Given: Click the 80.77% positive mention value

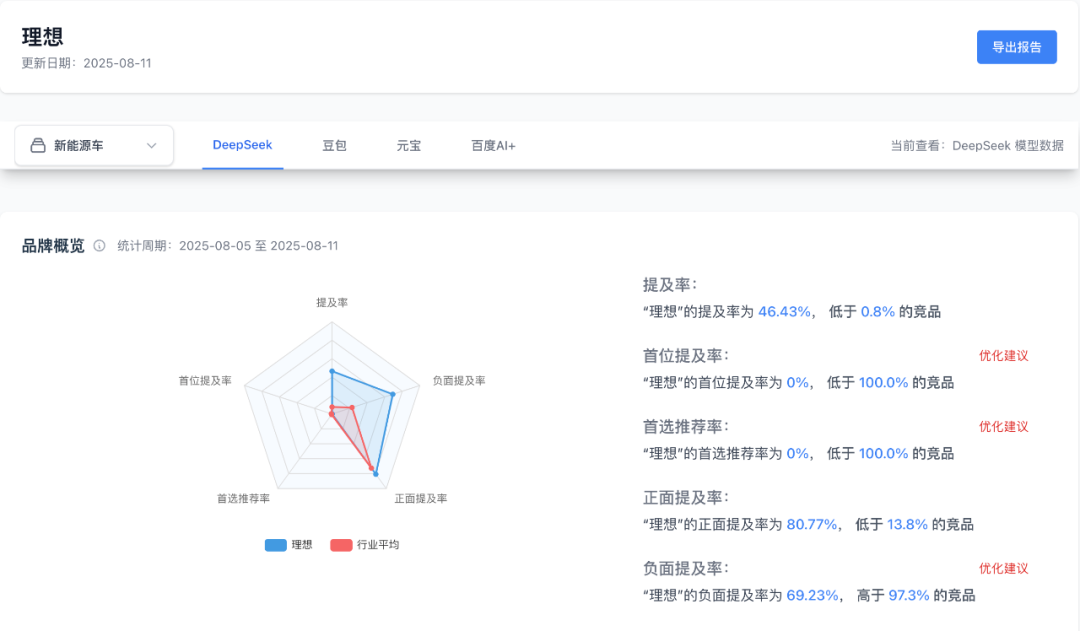Looking at the screenshot, I should click(x=811, y=524).
